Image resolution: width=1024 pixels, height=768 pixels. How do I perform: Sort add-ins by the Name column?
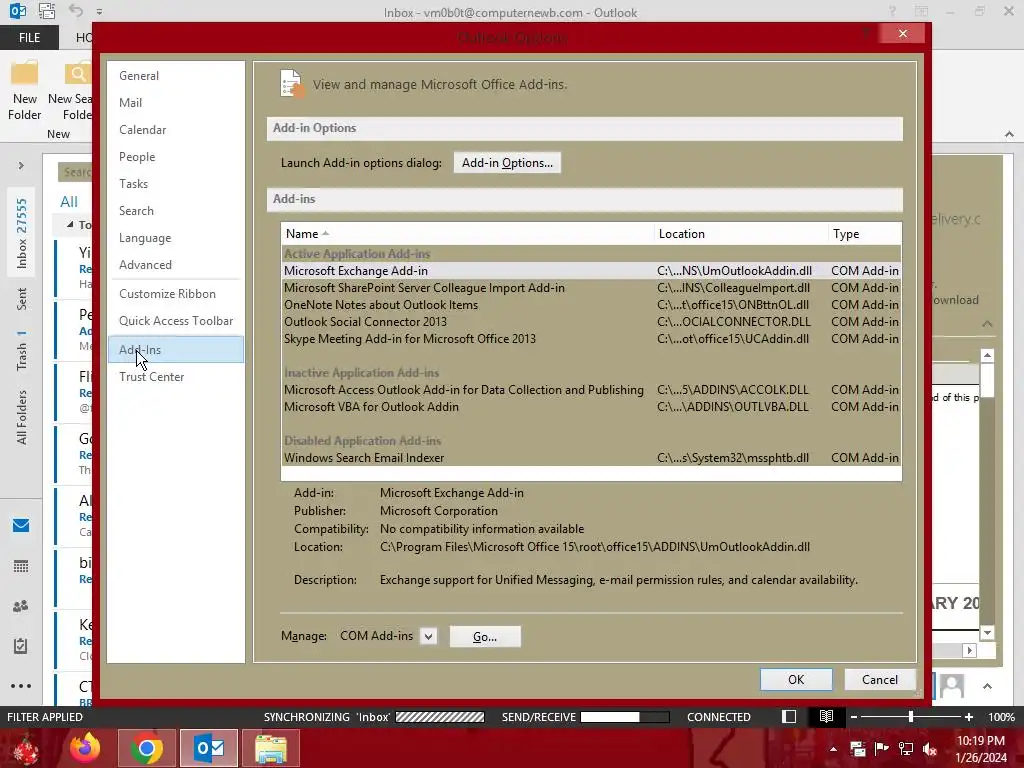pyautogui.click(x=468, y=234)
